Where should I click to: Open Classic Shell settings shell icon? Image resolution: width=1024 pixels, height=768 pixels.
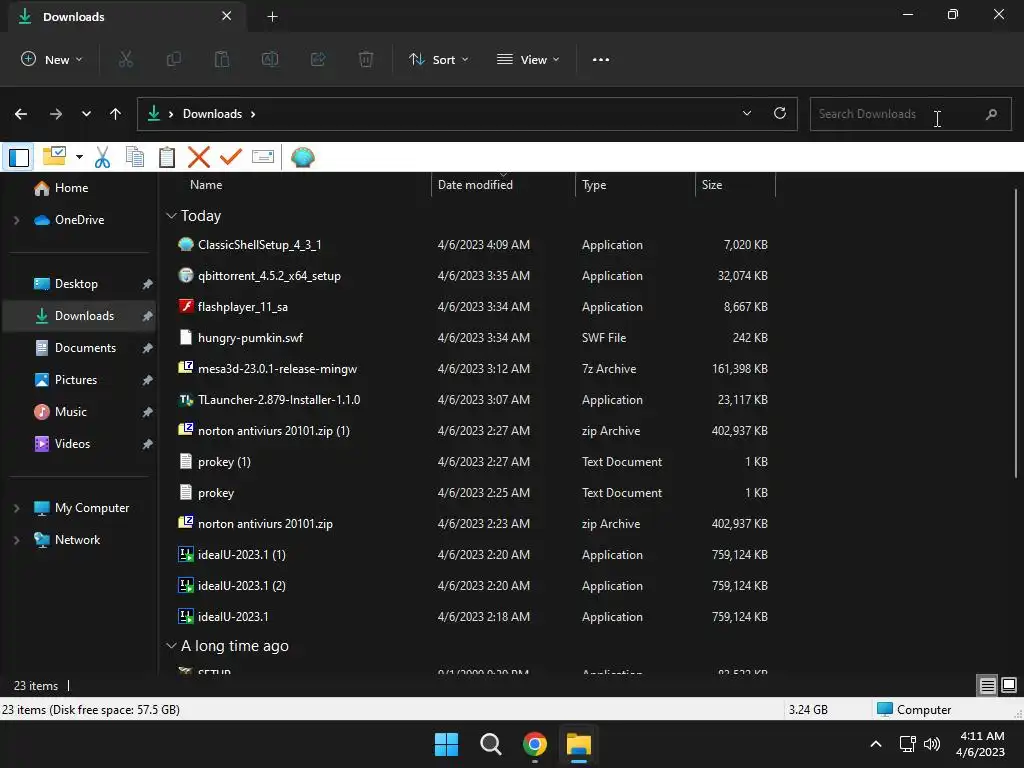pyautogui.click(x=302, y=157)
